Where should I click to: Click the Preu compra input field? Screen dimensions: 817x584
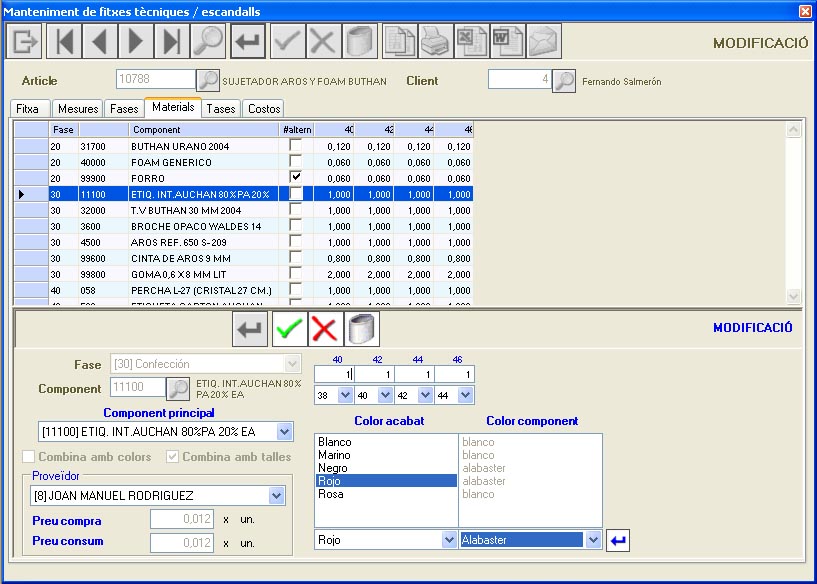[x=181, y=519]
